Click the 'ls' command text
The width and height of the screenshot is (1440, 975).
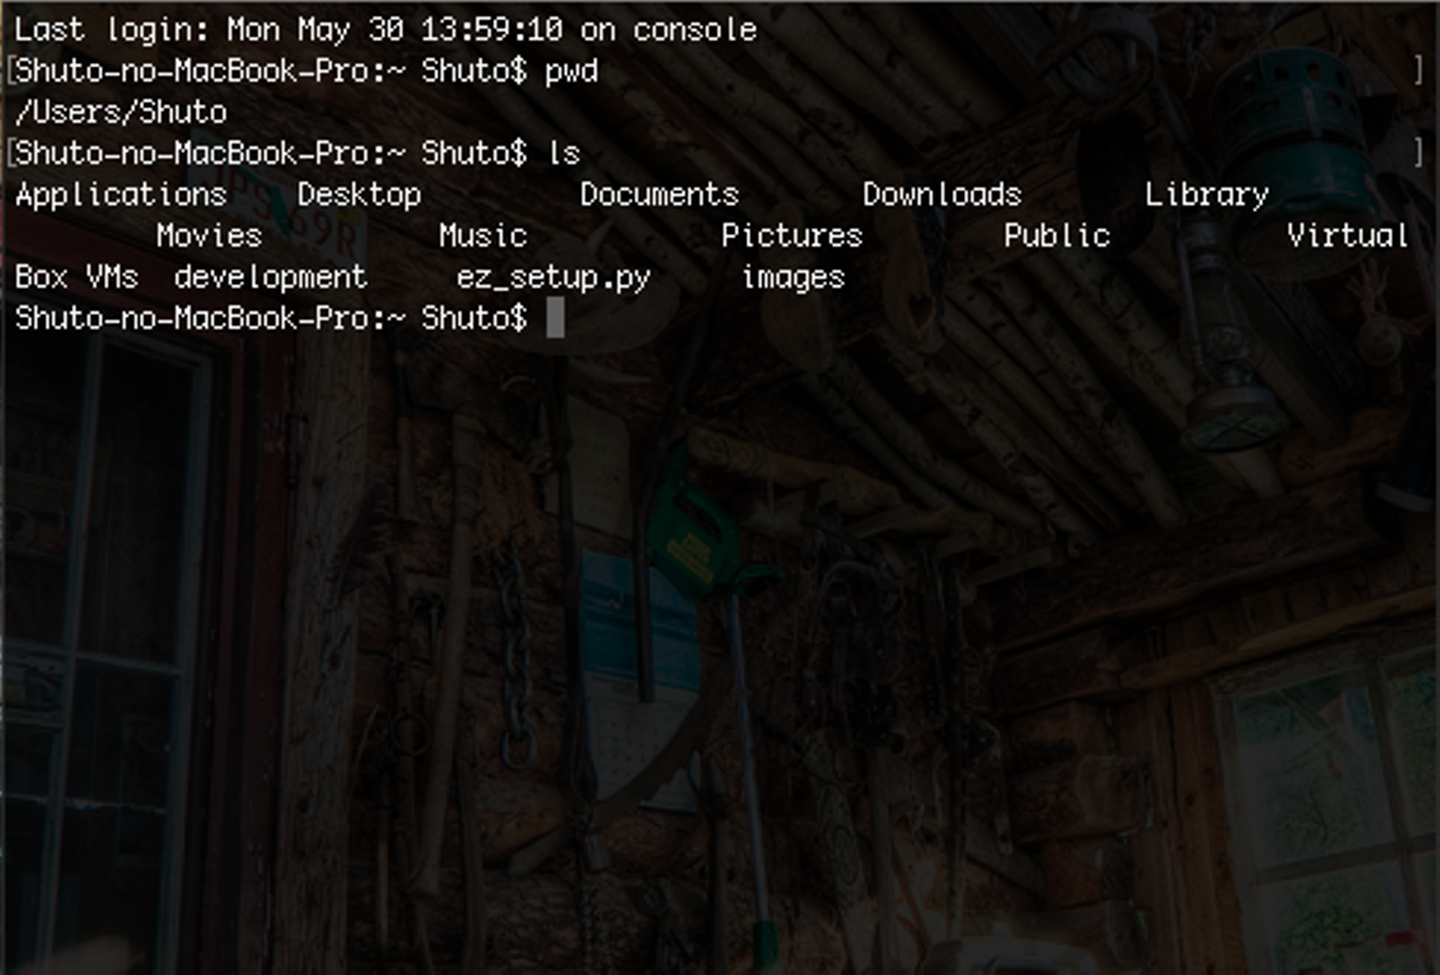[x=564, y=153]
